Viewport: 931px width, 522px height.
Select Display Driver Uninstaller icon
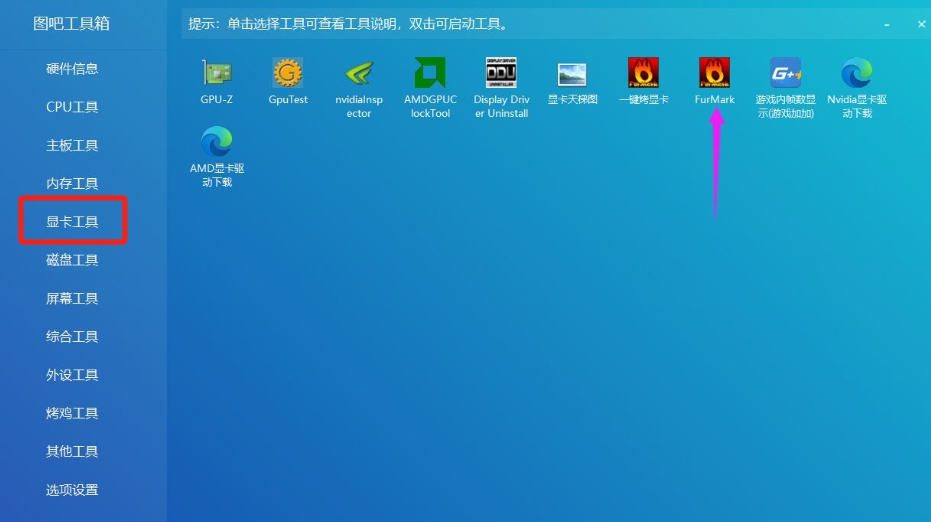tap(501, 74)
